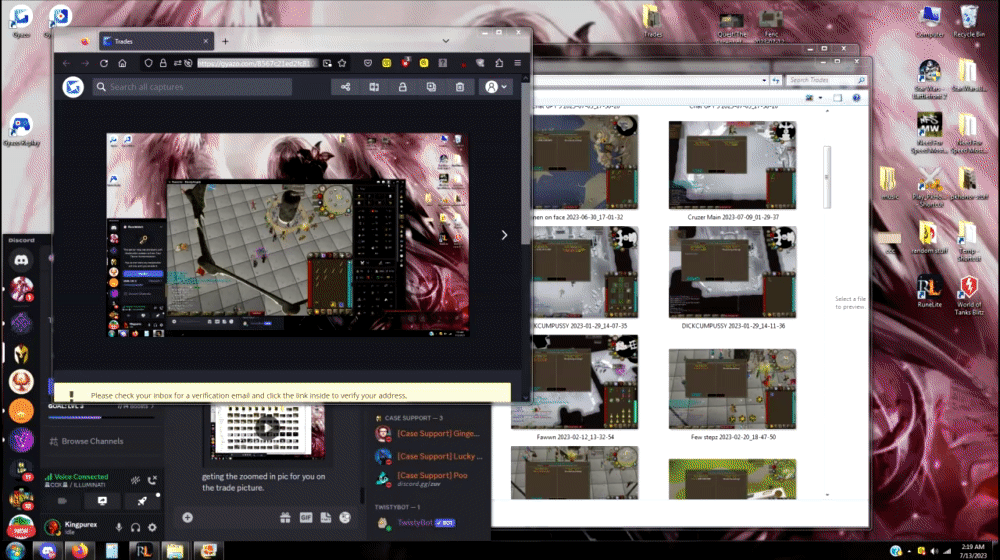Reload the page in Firefox
This screenshot has height=560, width=1000.
[103, 63]
